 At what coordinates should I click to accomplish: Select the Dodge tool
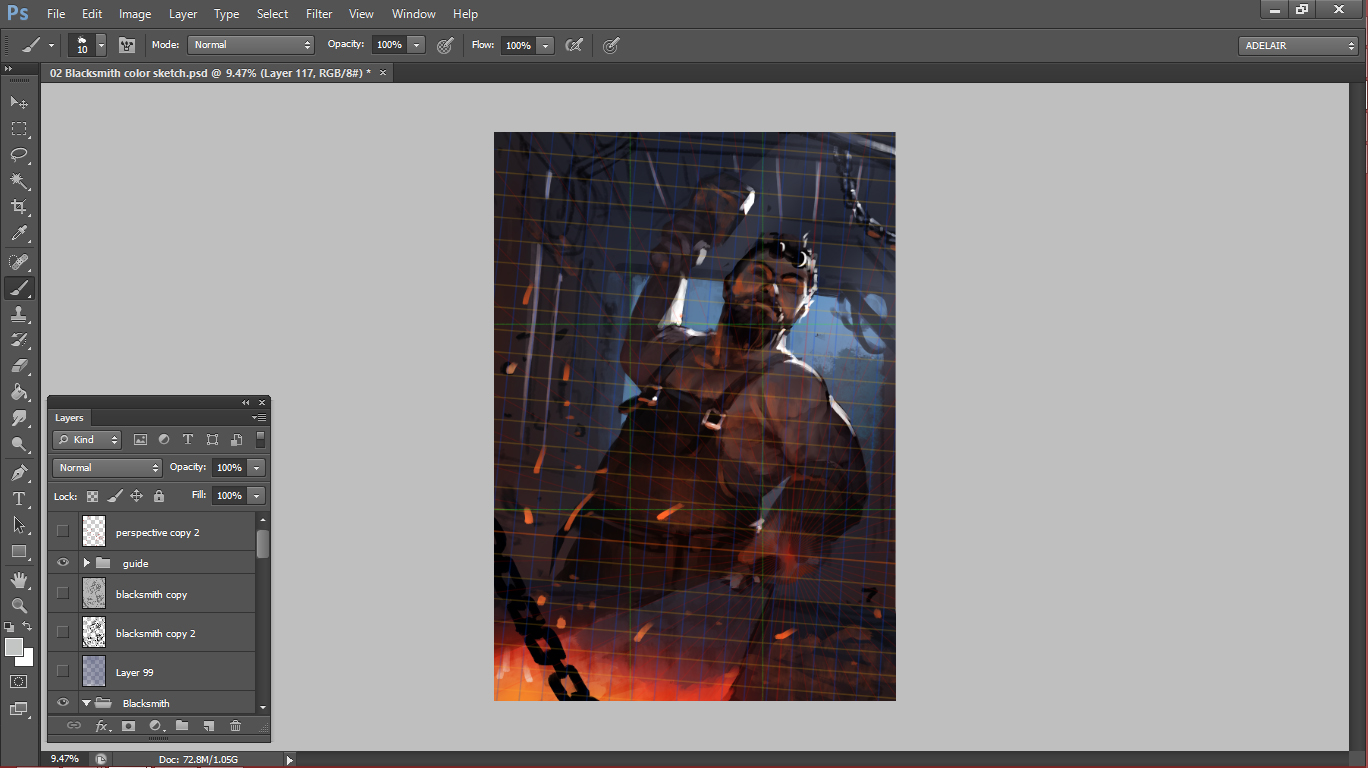click(x=19, y=444)
